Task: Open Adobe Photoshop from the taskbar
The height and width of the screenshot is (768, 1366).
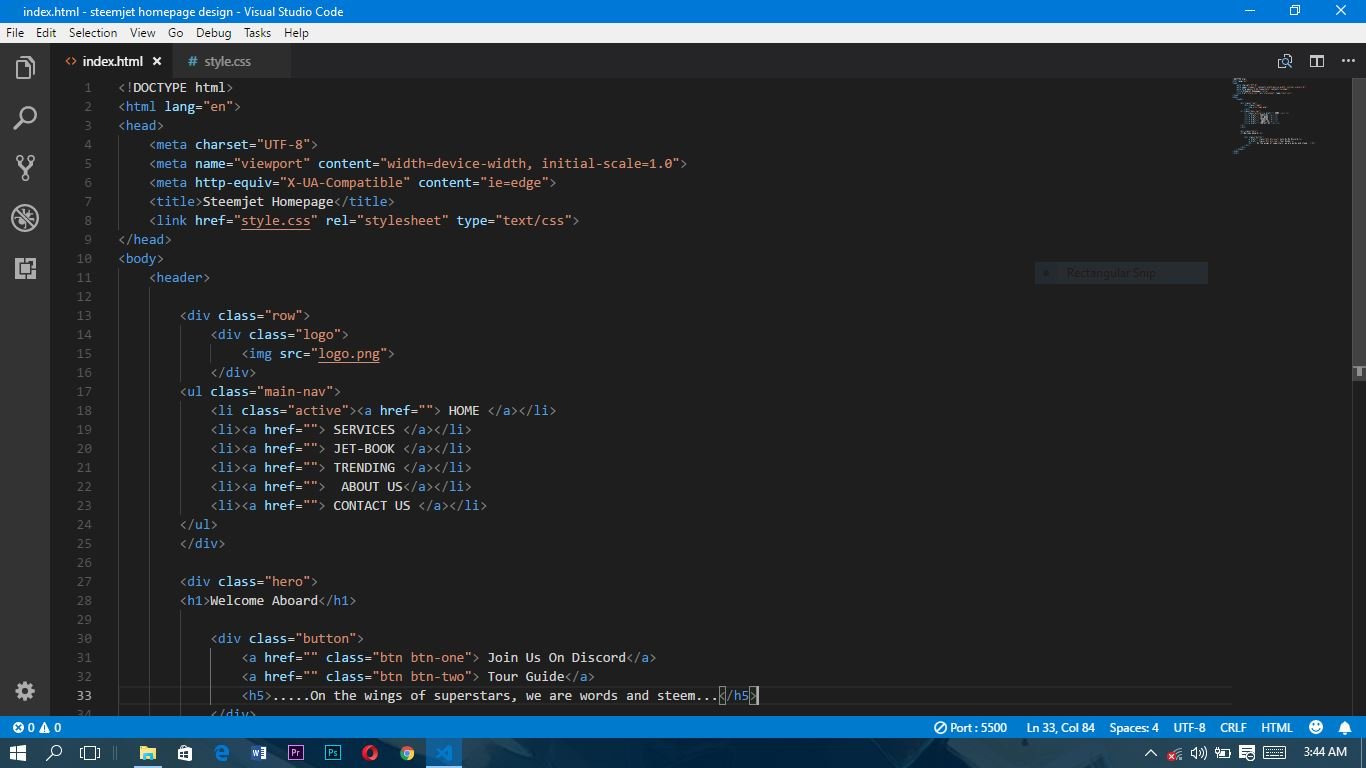Action: [333, 753]
